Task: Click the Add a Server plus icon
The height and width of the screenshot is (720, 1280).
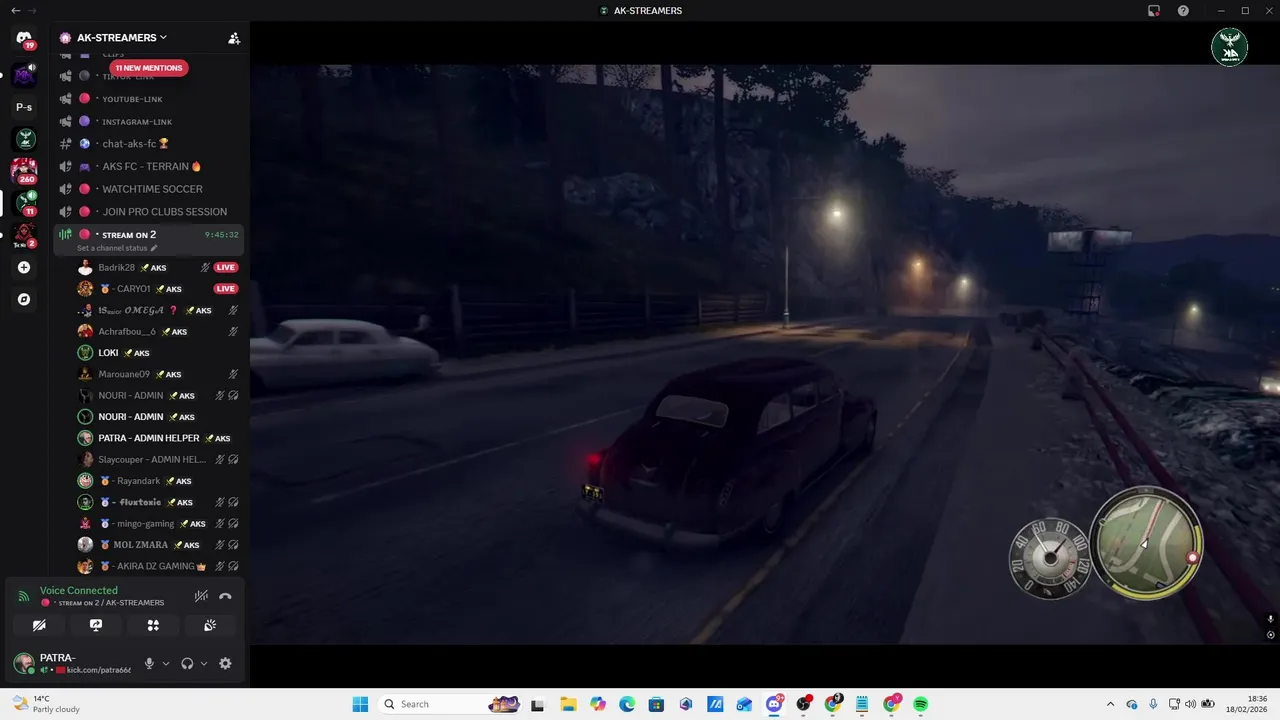Action: point(24,267)
